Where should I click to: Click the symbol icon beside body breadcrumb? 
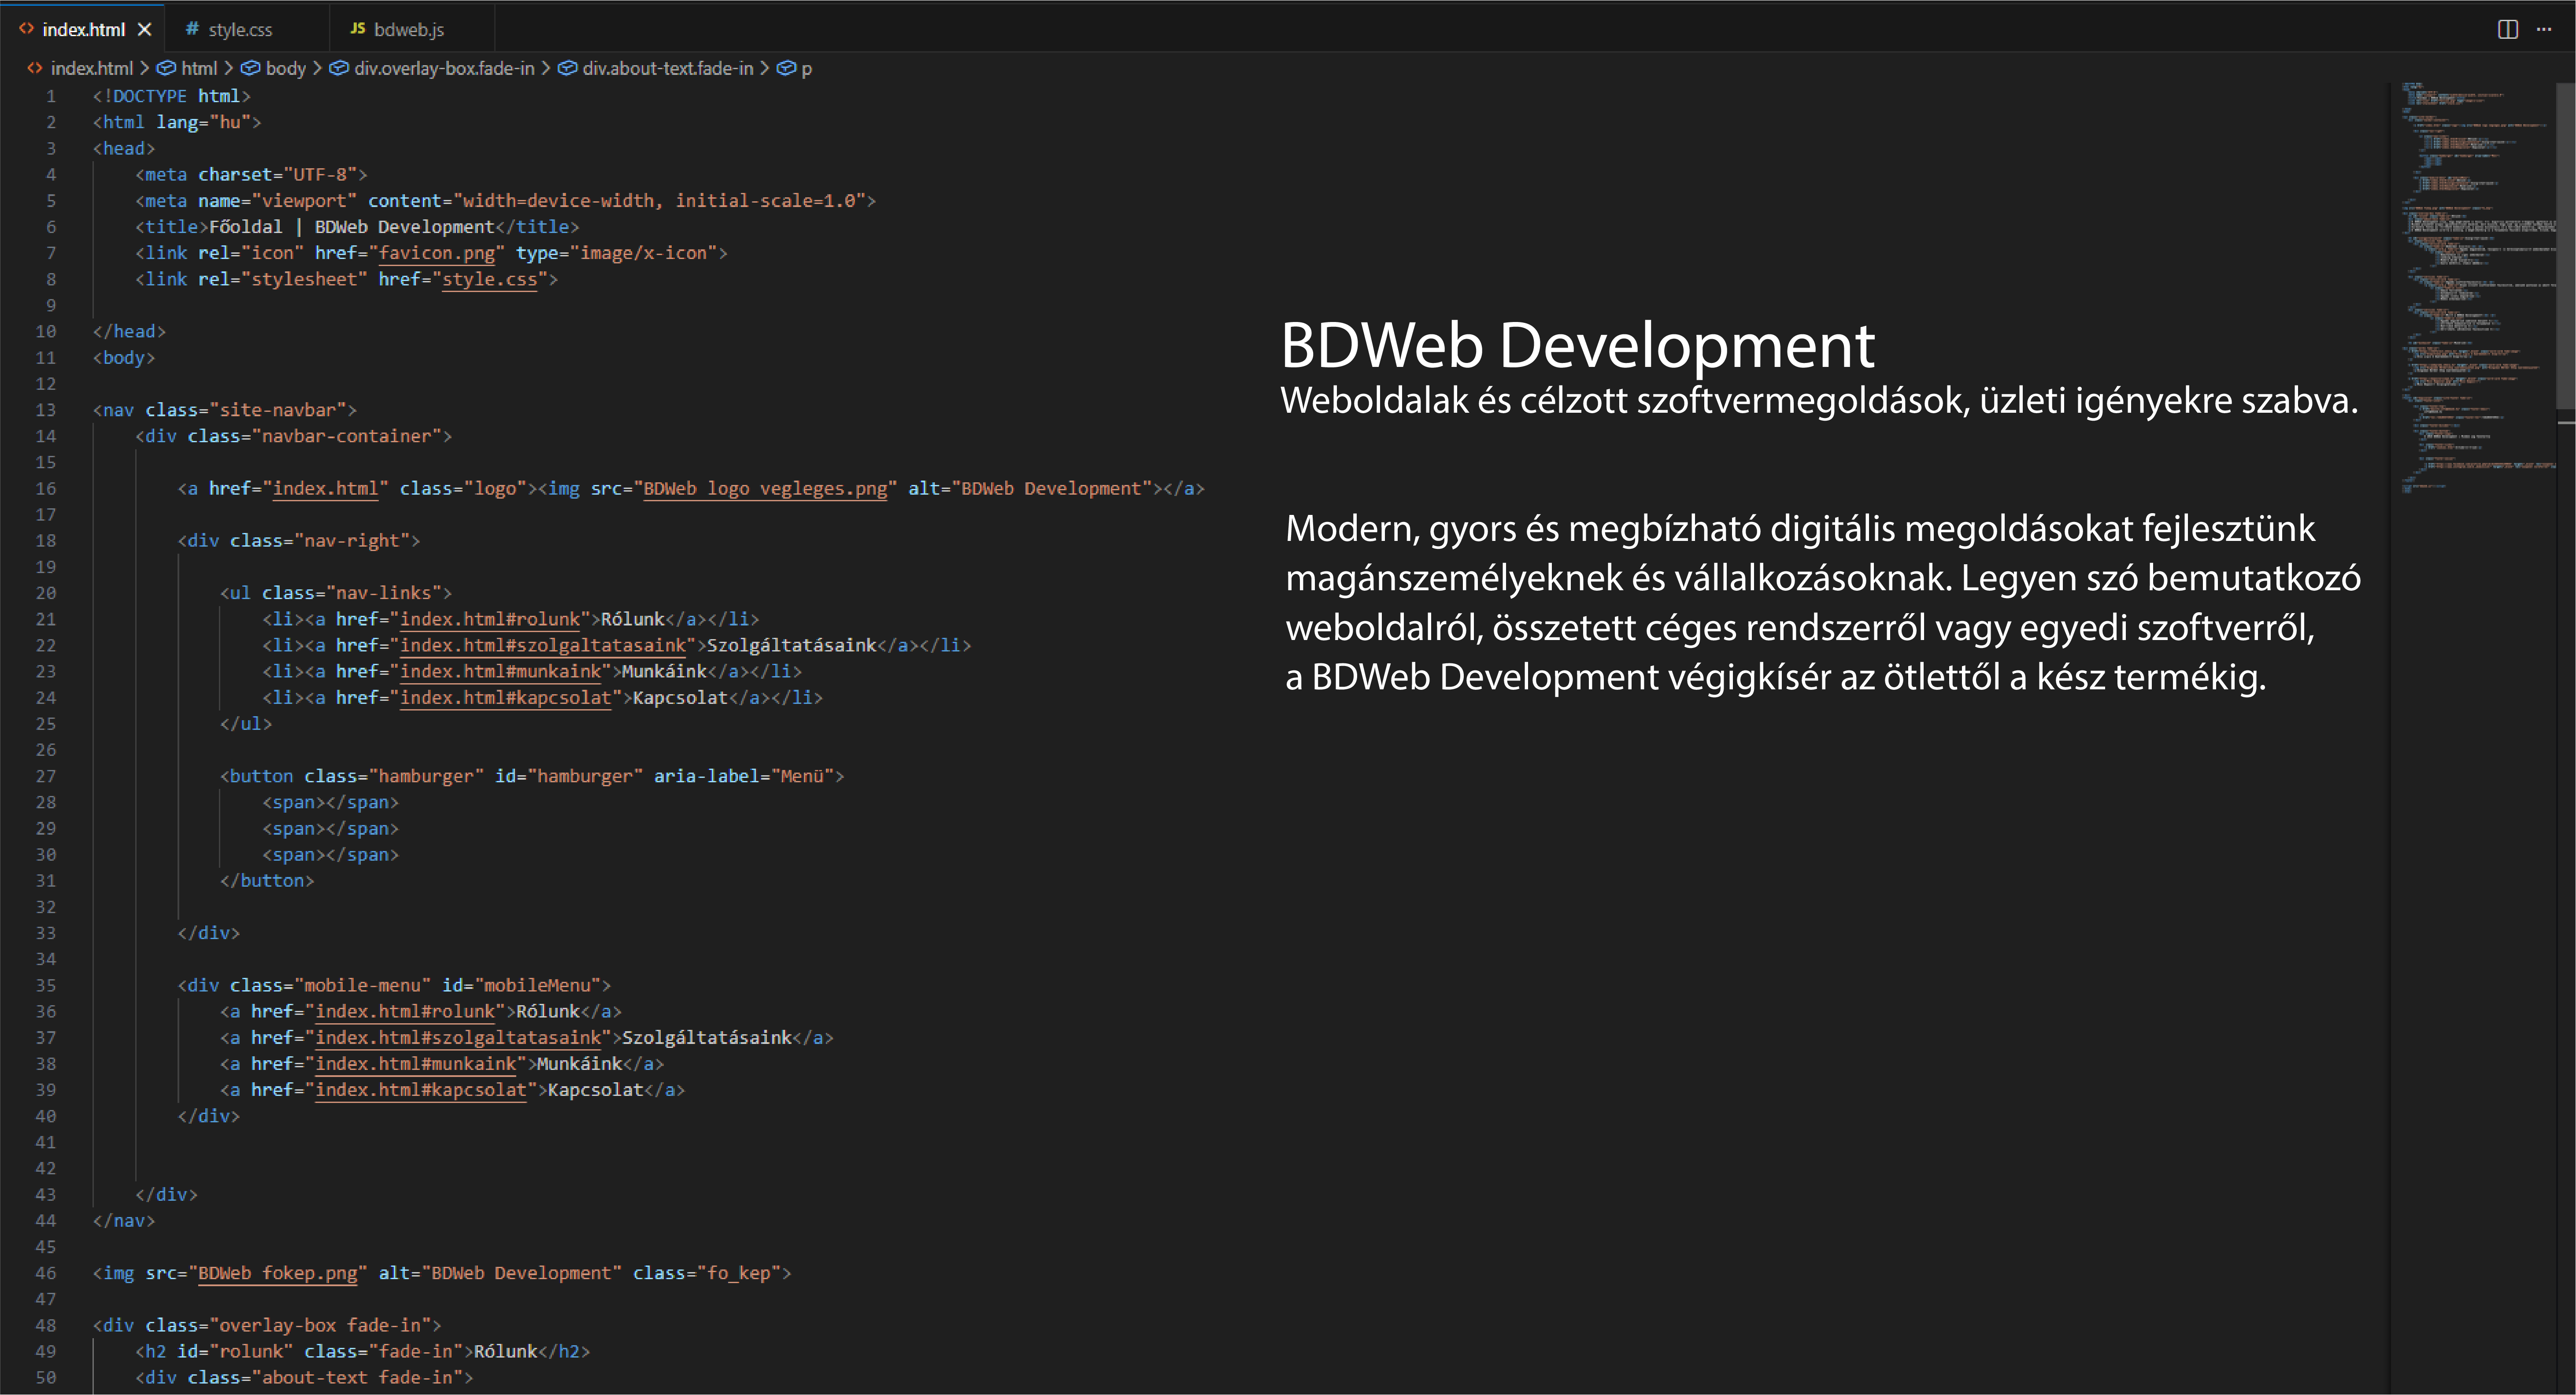point(251,68)
